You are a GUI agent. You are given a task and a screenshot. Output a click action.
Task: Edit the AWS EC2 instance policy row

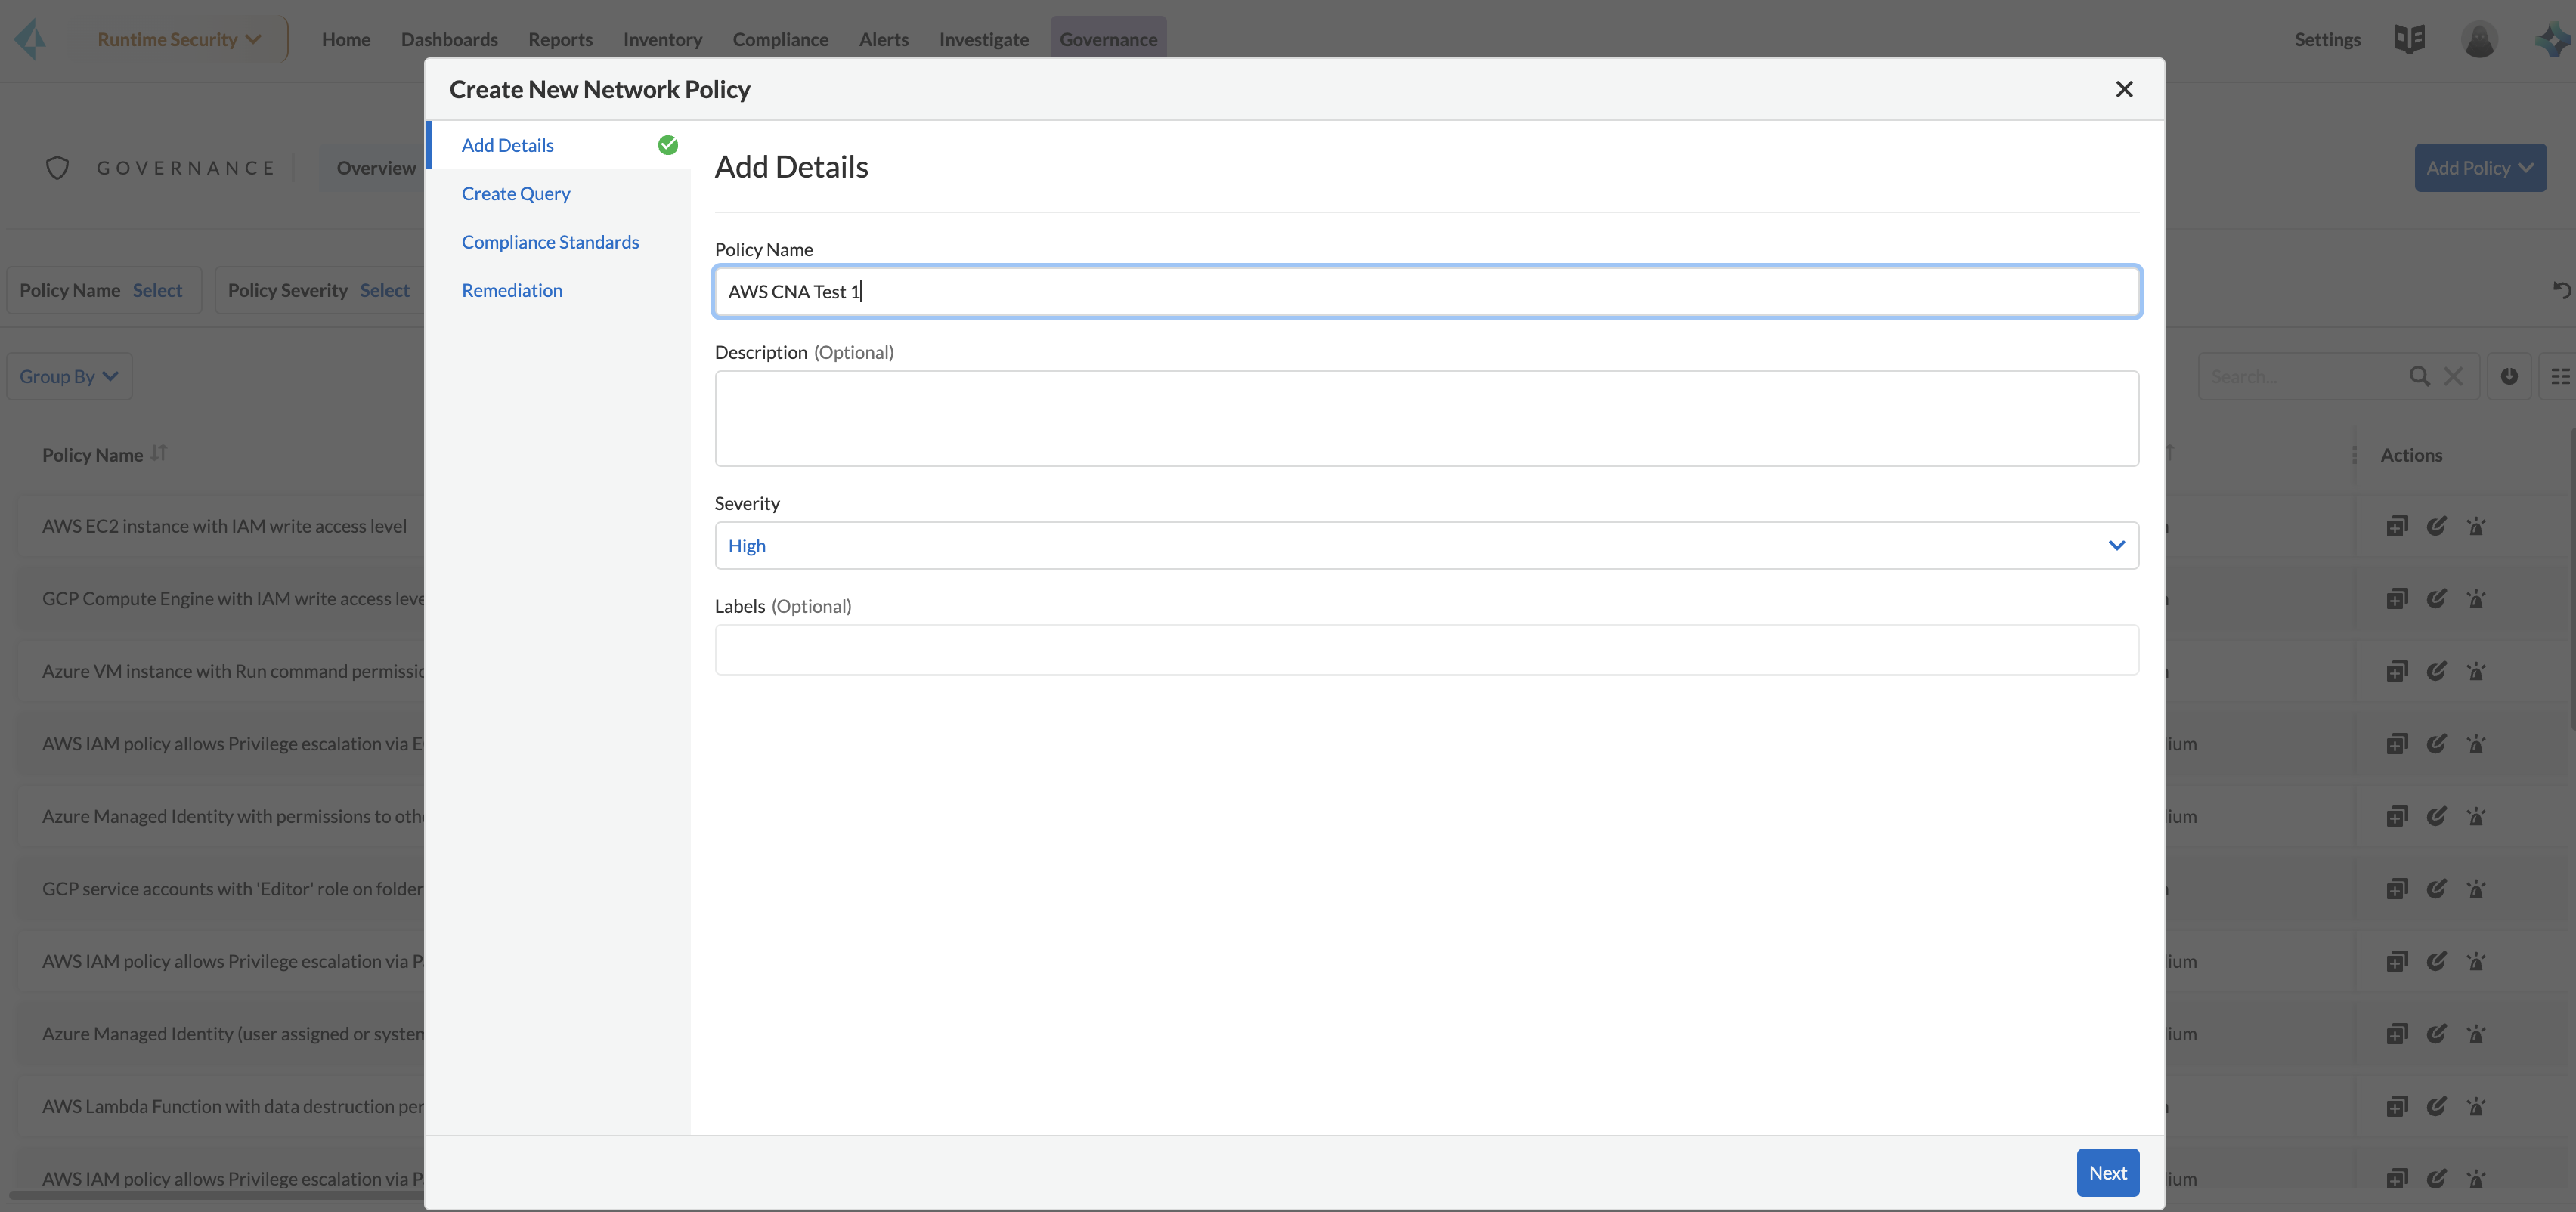coord(2436,525)
